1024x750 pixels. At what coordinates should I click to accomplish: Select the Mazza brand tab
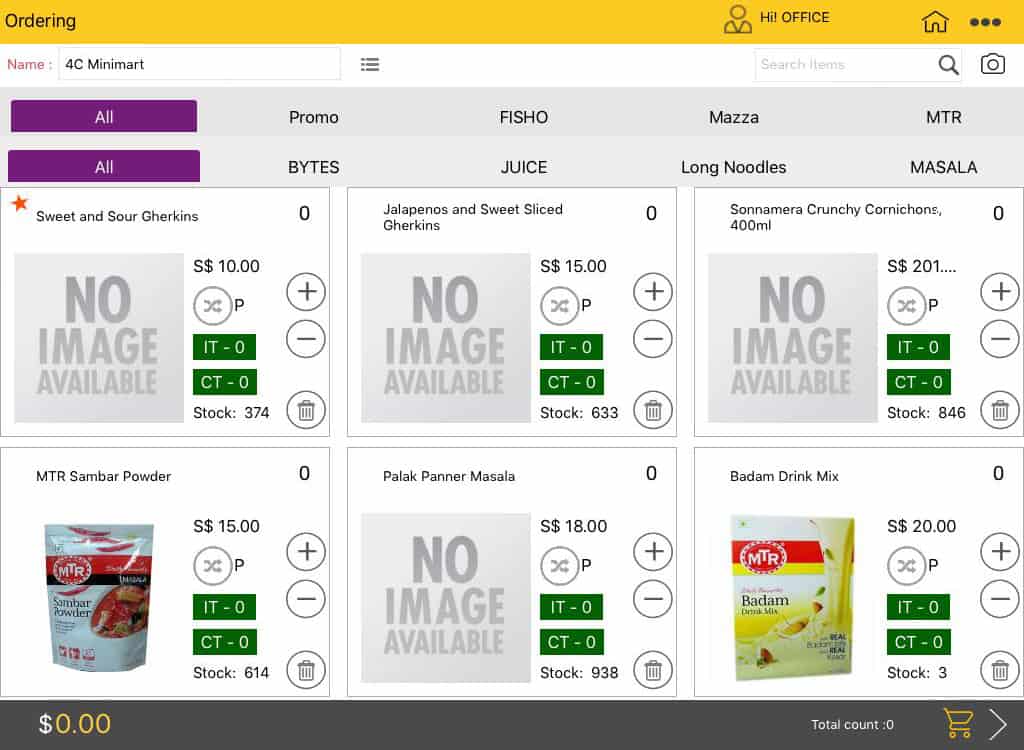(x=733, y=117)
